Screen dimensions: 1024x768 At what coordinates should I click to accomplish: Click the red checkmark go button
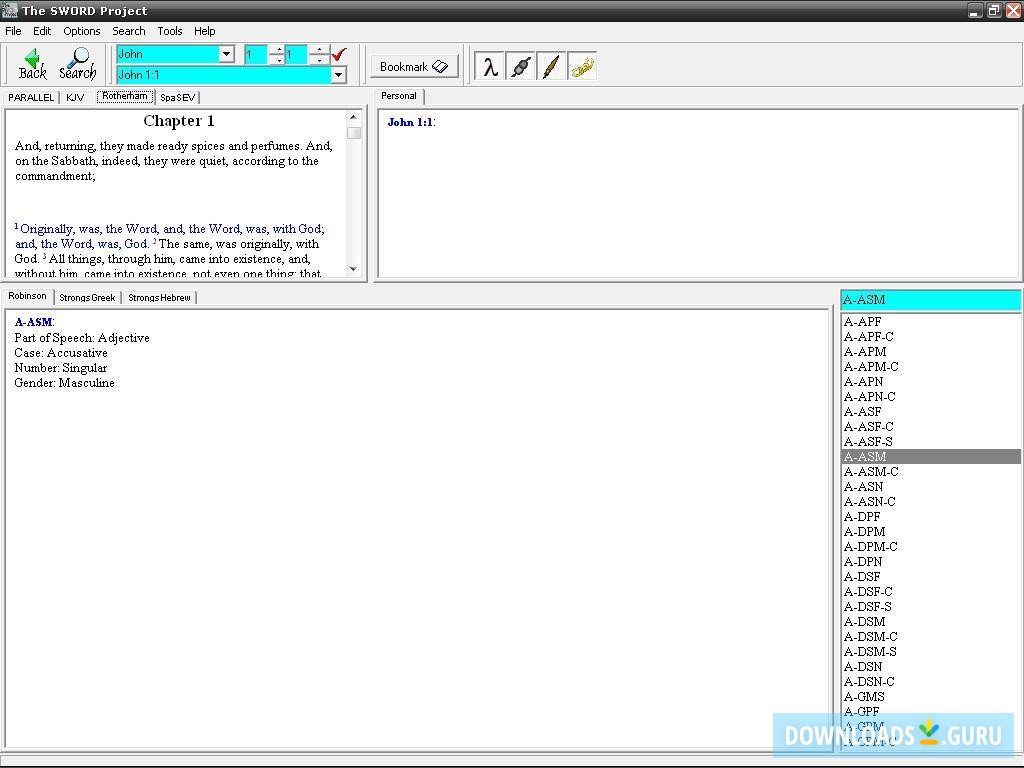(339, 54)
